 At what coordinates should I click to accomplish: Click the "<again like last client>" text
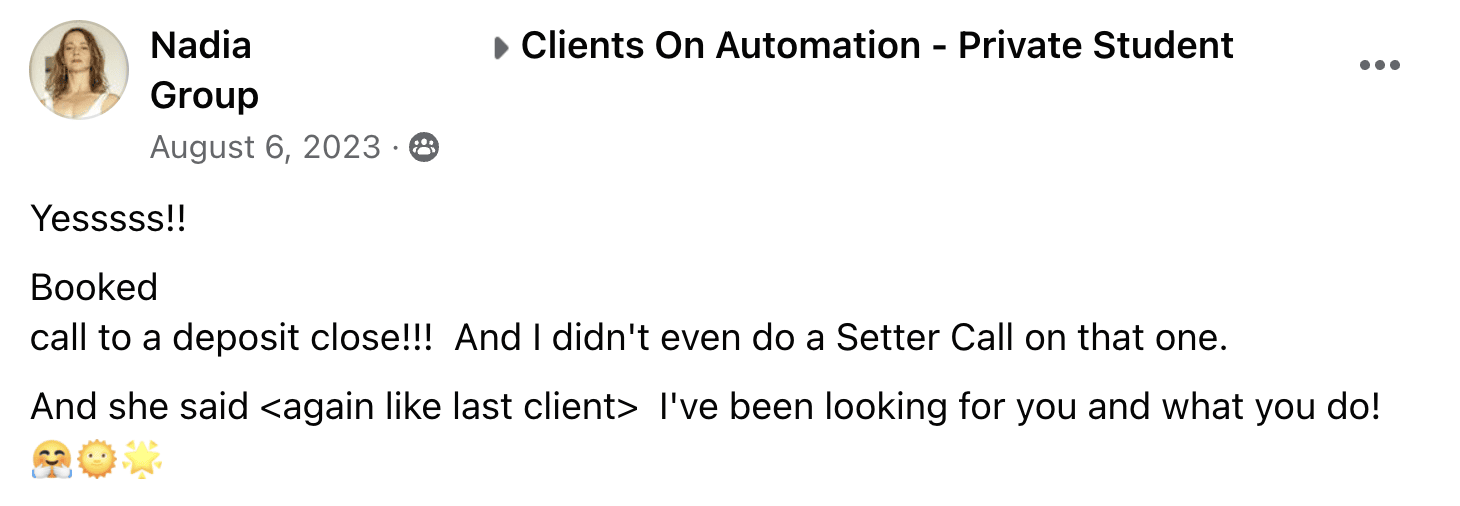click(x=448, y=408)
